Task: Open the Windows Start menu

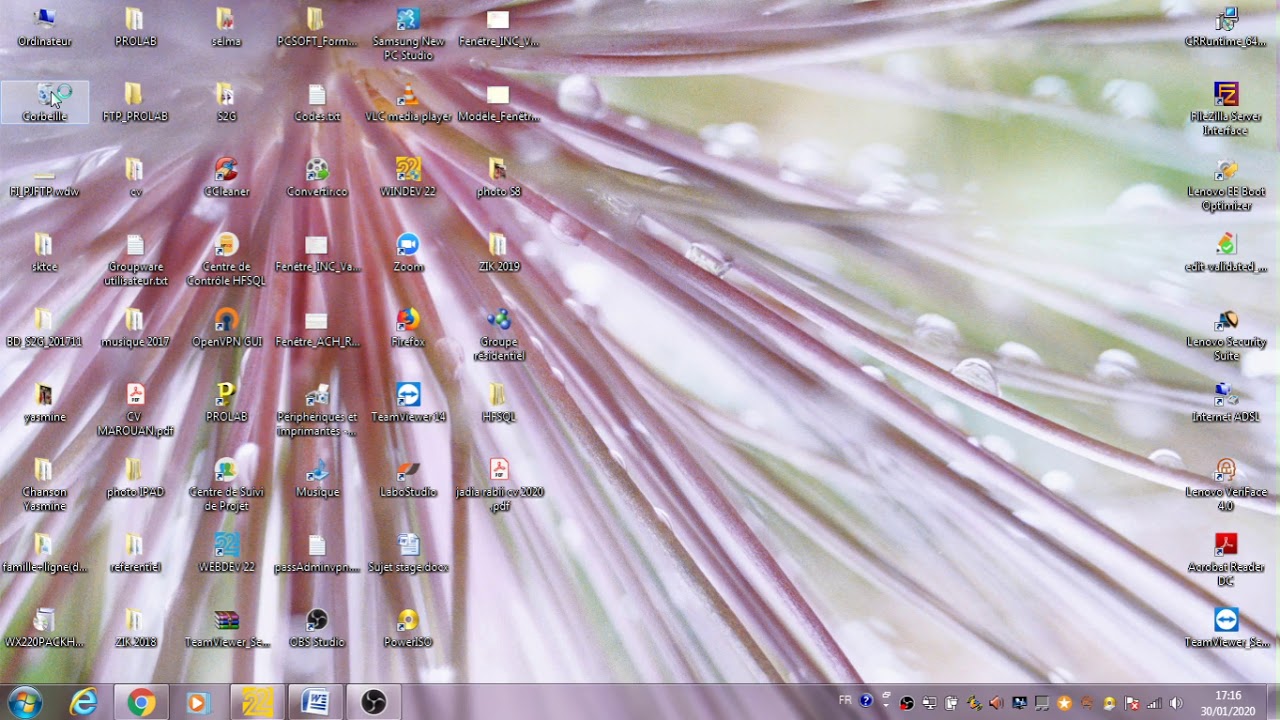Action: (24, 702)
